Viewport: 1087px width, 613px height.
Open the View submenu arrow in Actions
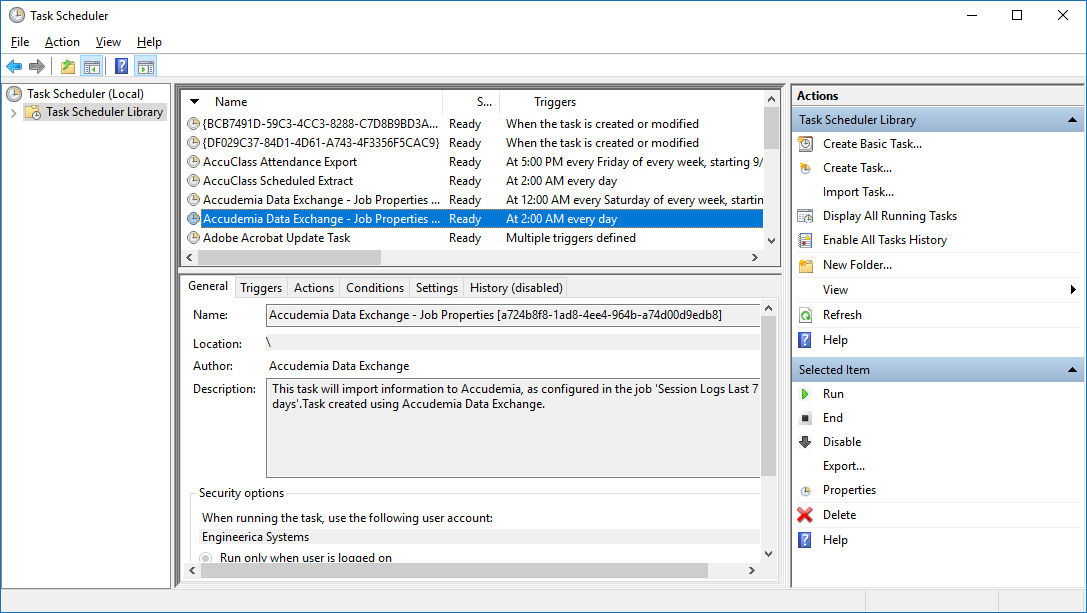pyautogui.click(x=1072, y=290)
